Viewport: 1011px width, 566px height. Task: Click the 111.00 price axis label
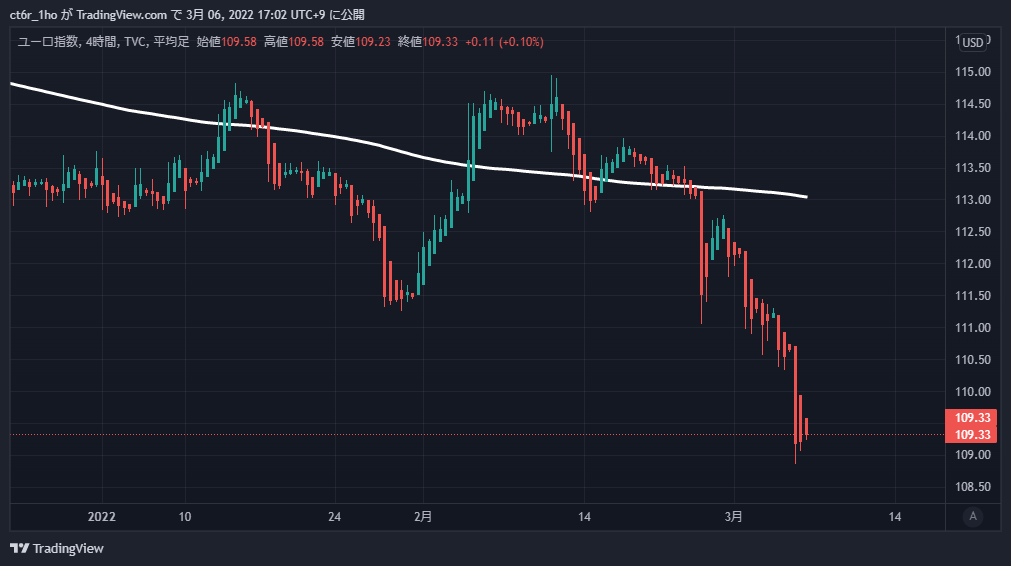tap(972, 327)
